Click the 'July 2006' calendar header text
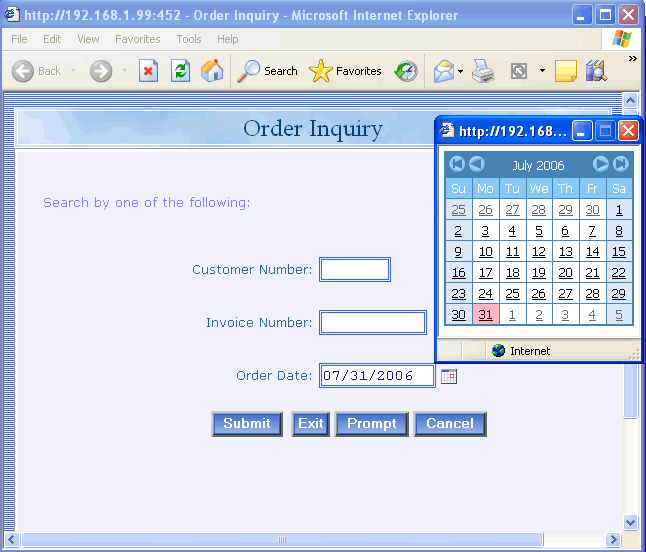 538,166
